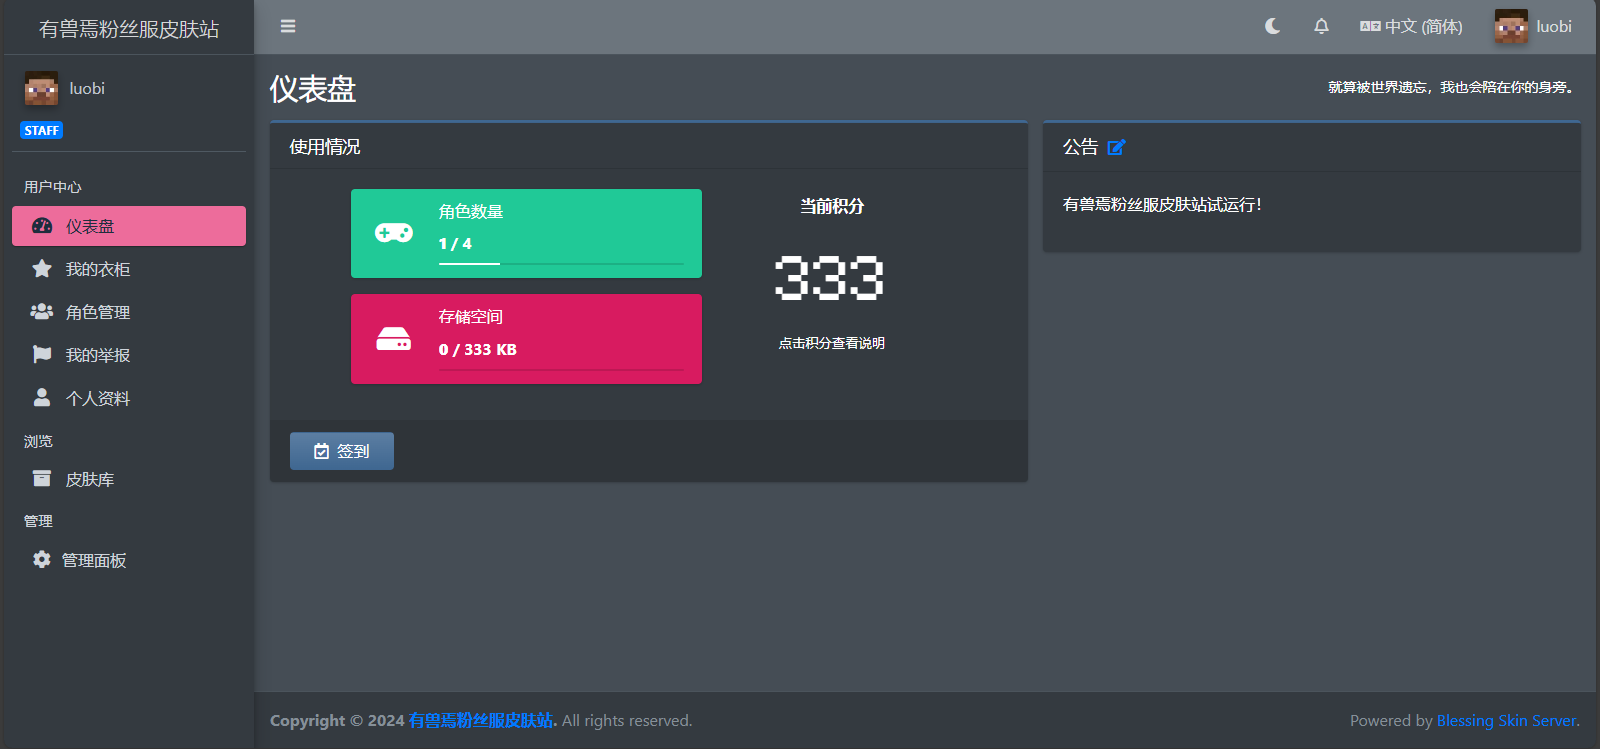Open Blessing Skin Server footer link

[x=1506, y=720]
